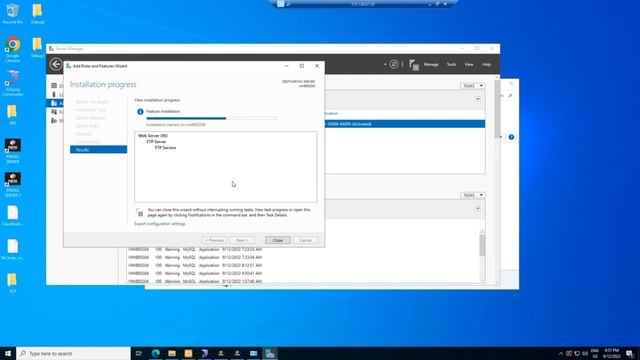Click the blue help question mark icon
This screenshot has width=640, height=360.
tap(511, 137)
